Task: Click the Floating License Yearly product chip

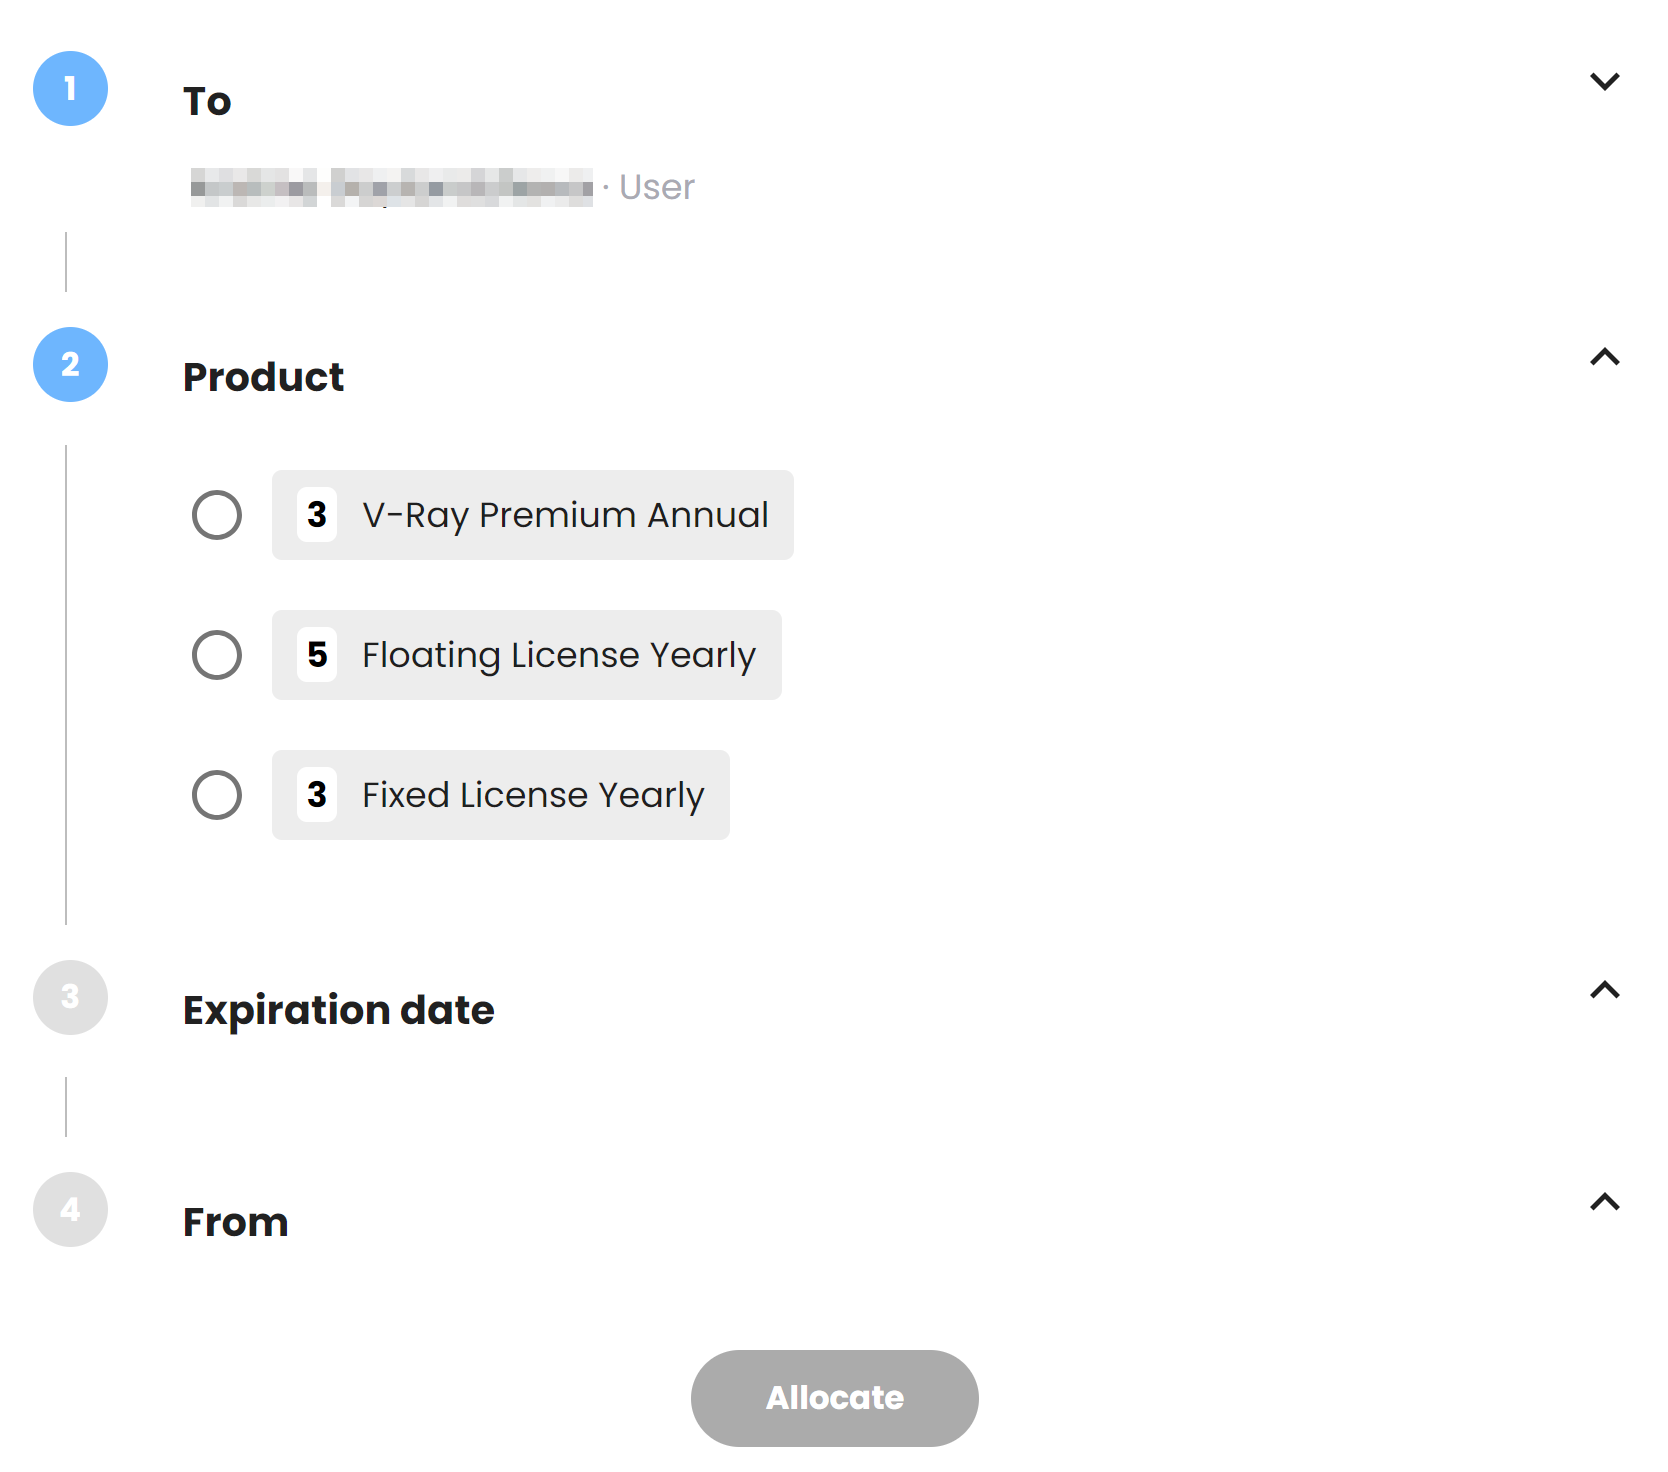Action: click(x=527, y=655)
